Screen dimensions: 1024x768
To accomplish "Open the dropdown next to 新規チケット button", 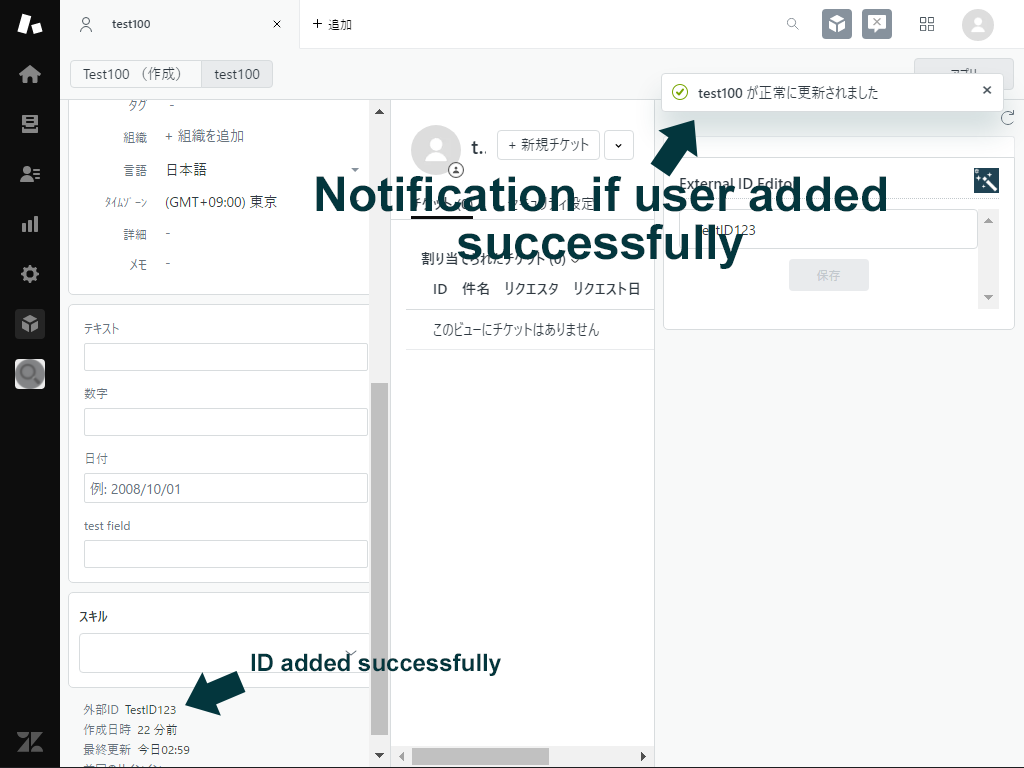I will point(618,144).
